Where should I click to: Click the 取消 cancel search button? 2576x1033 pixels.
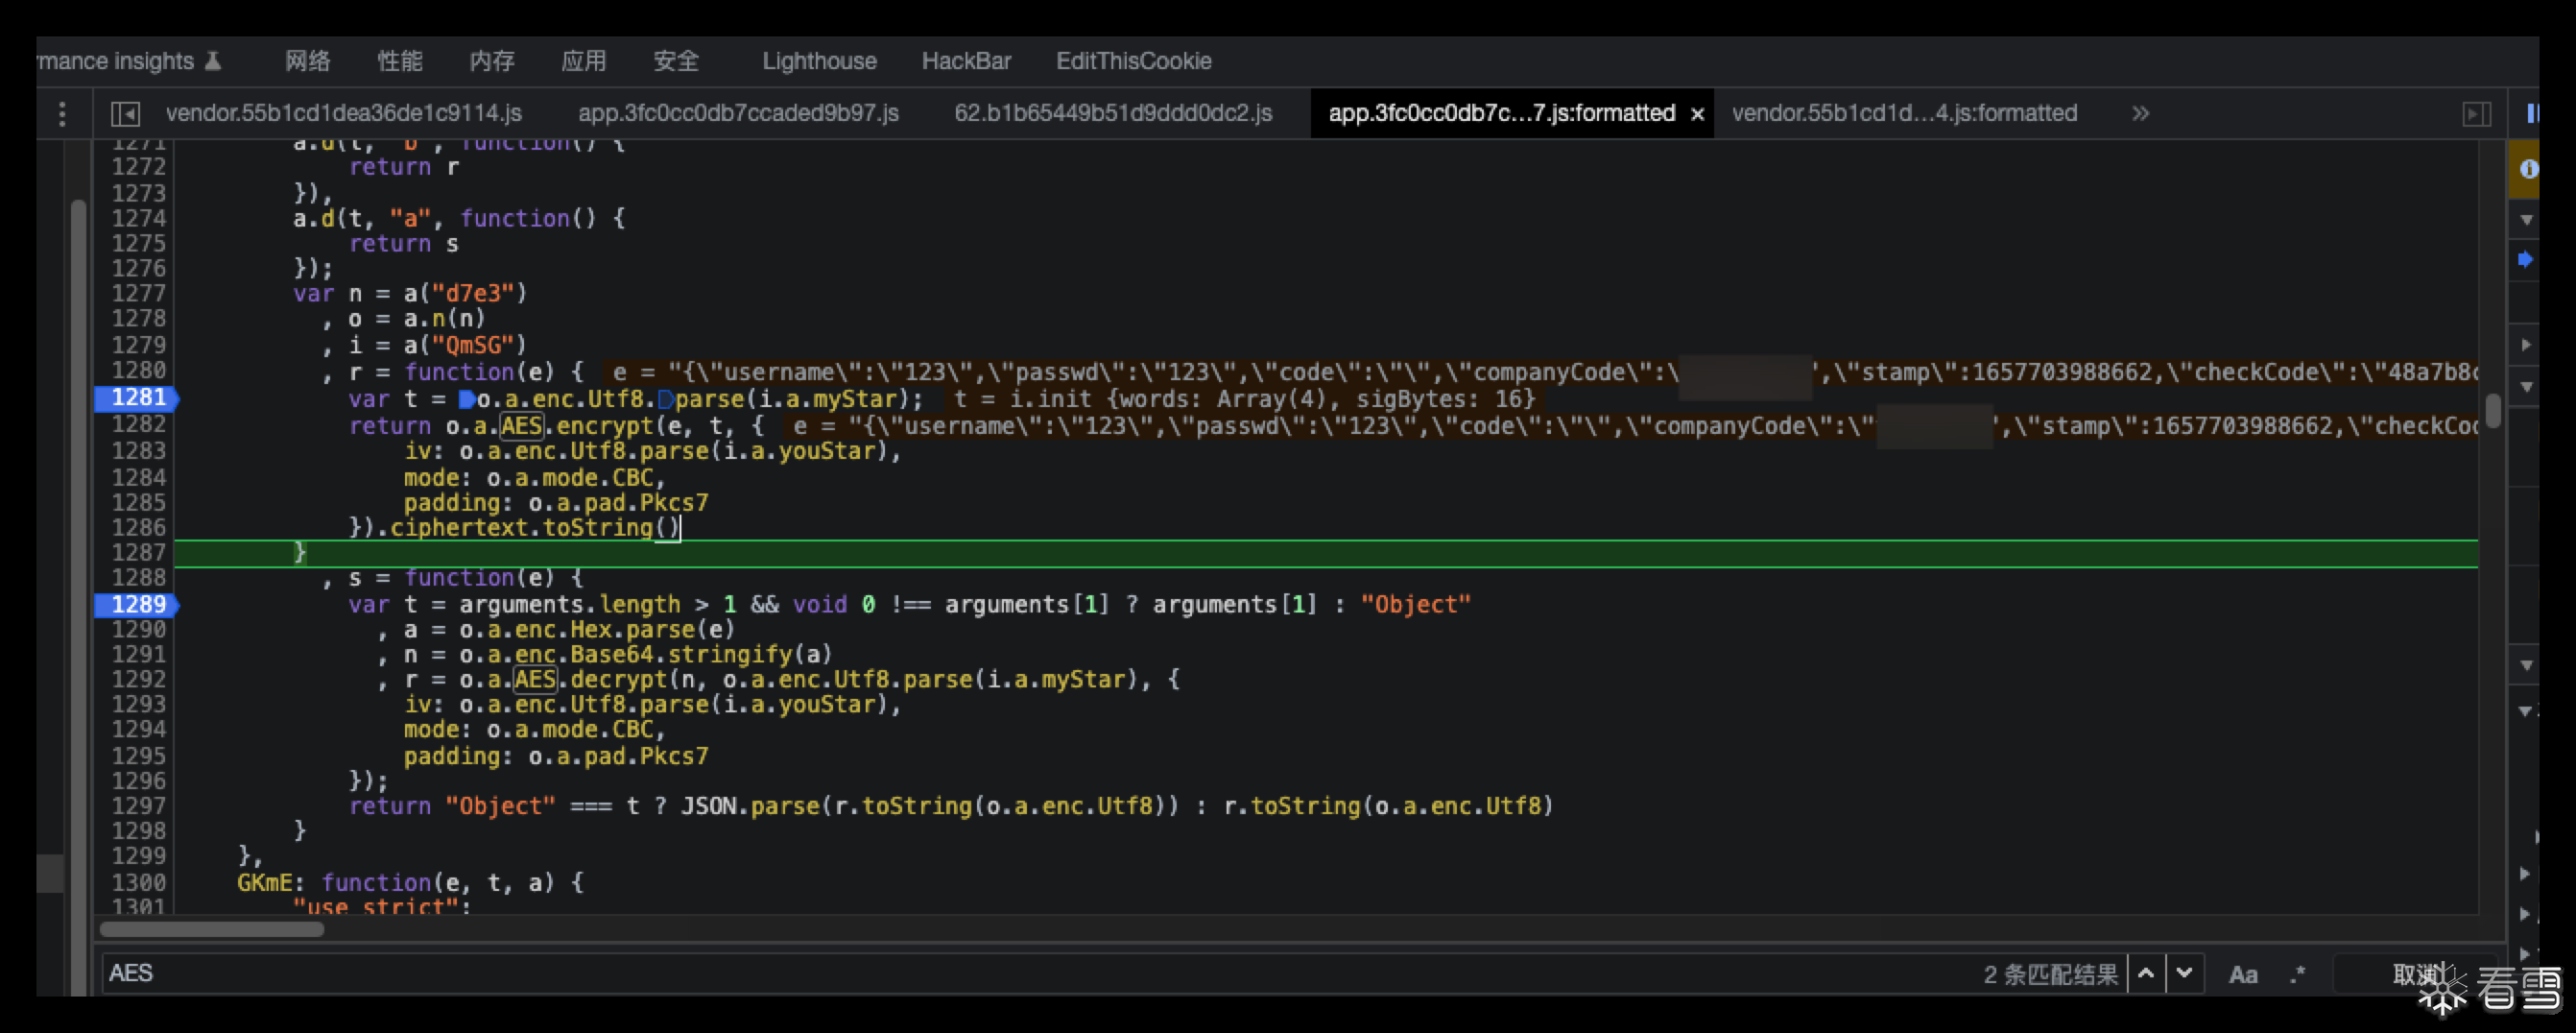[x=2414, y=973]
